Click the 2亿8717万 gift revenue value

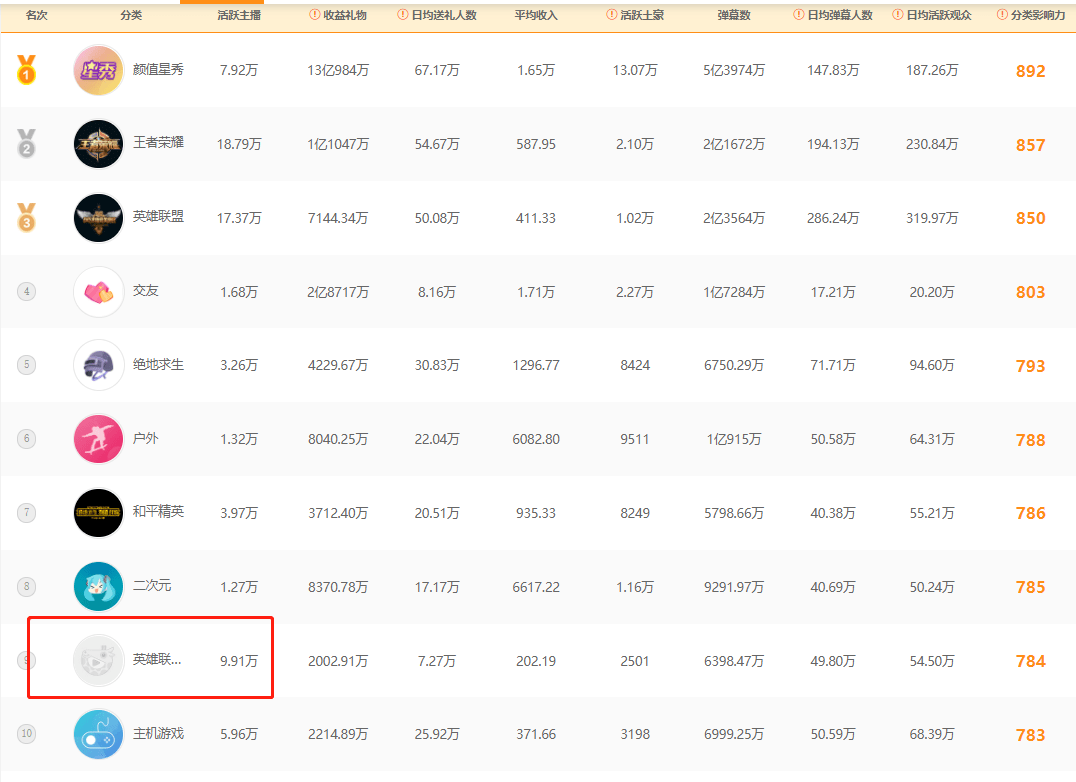[x=338, y=292]
